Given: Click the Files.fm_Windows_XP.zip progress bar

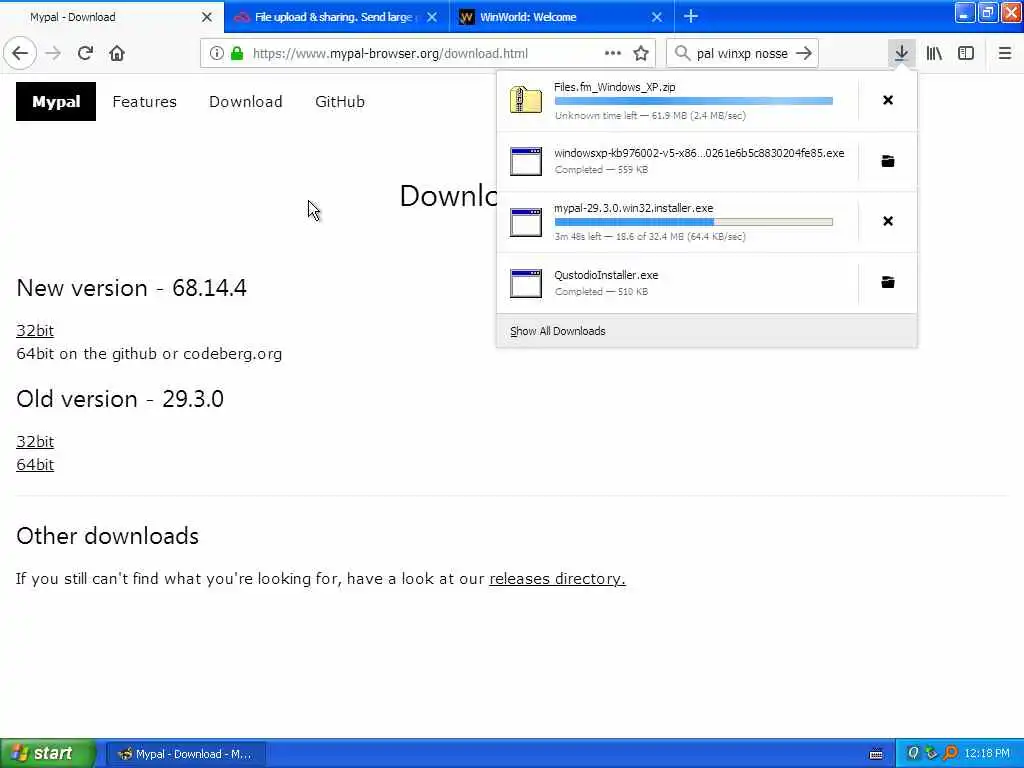Looking at the screenshot, I should click(x=694, y=101).
